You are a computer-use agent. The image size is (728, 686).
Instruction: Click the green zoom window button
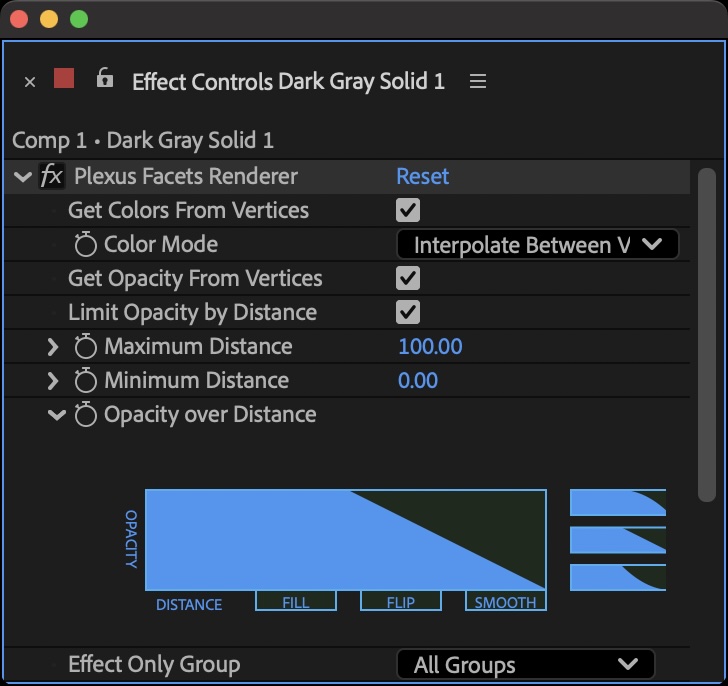pyautogui.click(x=79, y=19)
